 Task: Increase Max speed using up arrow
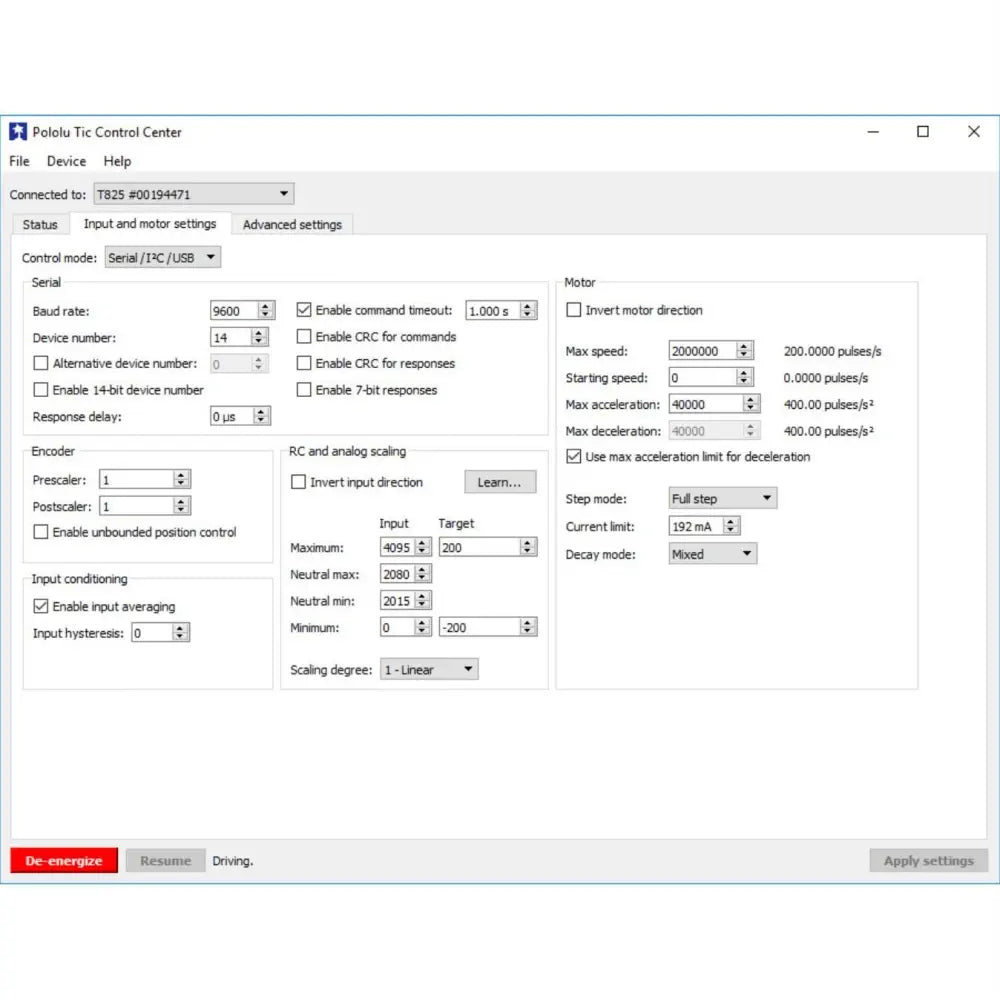744,347
